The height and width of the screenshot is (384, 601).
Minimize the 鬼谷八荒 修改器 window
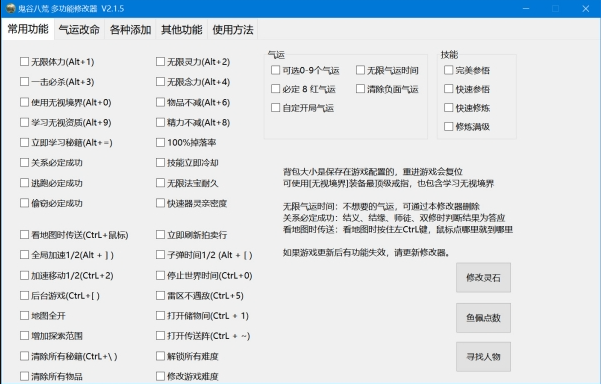pyautogui.click(x=526, y=8)
